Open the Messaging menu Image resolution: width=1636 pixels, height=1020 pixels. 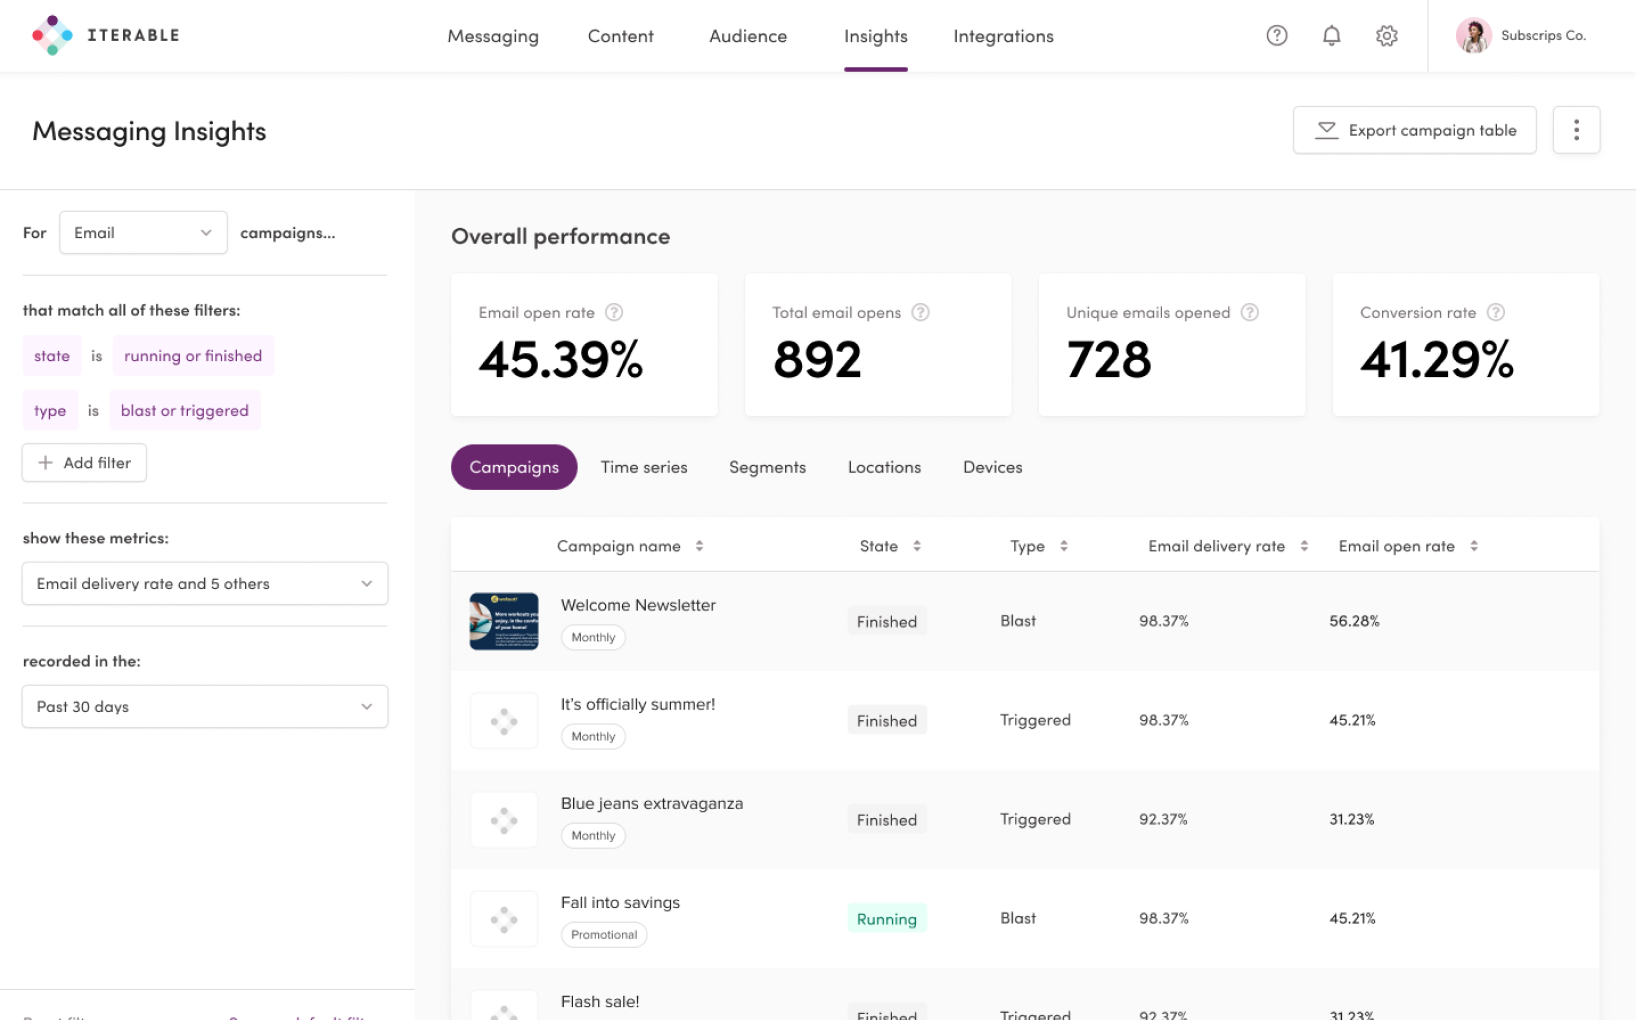[493, 36]
